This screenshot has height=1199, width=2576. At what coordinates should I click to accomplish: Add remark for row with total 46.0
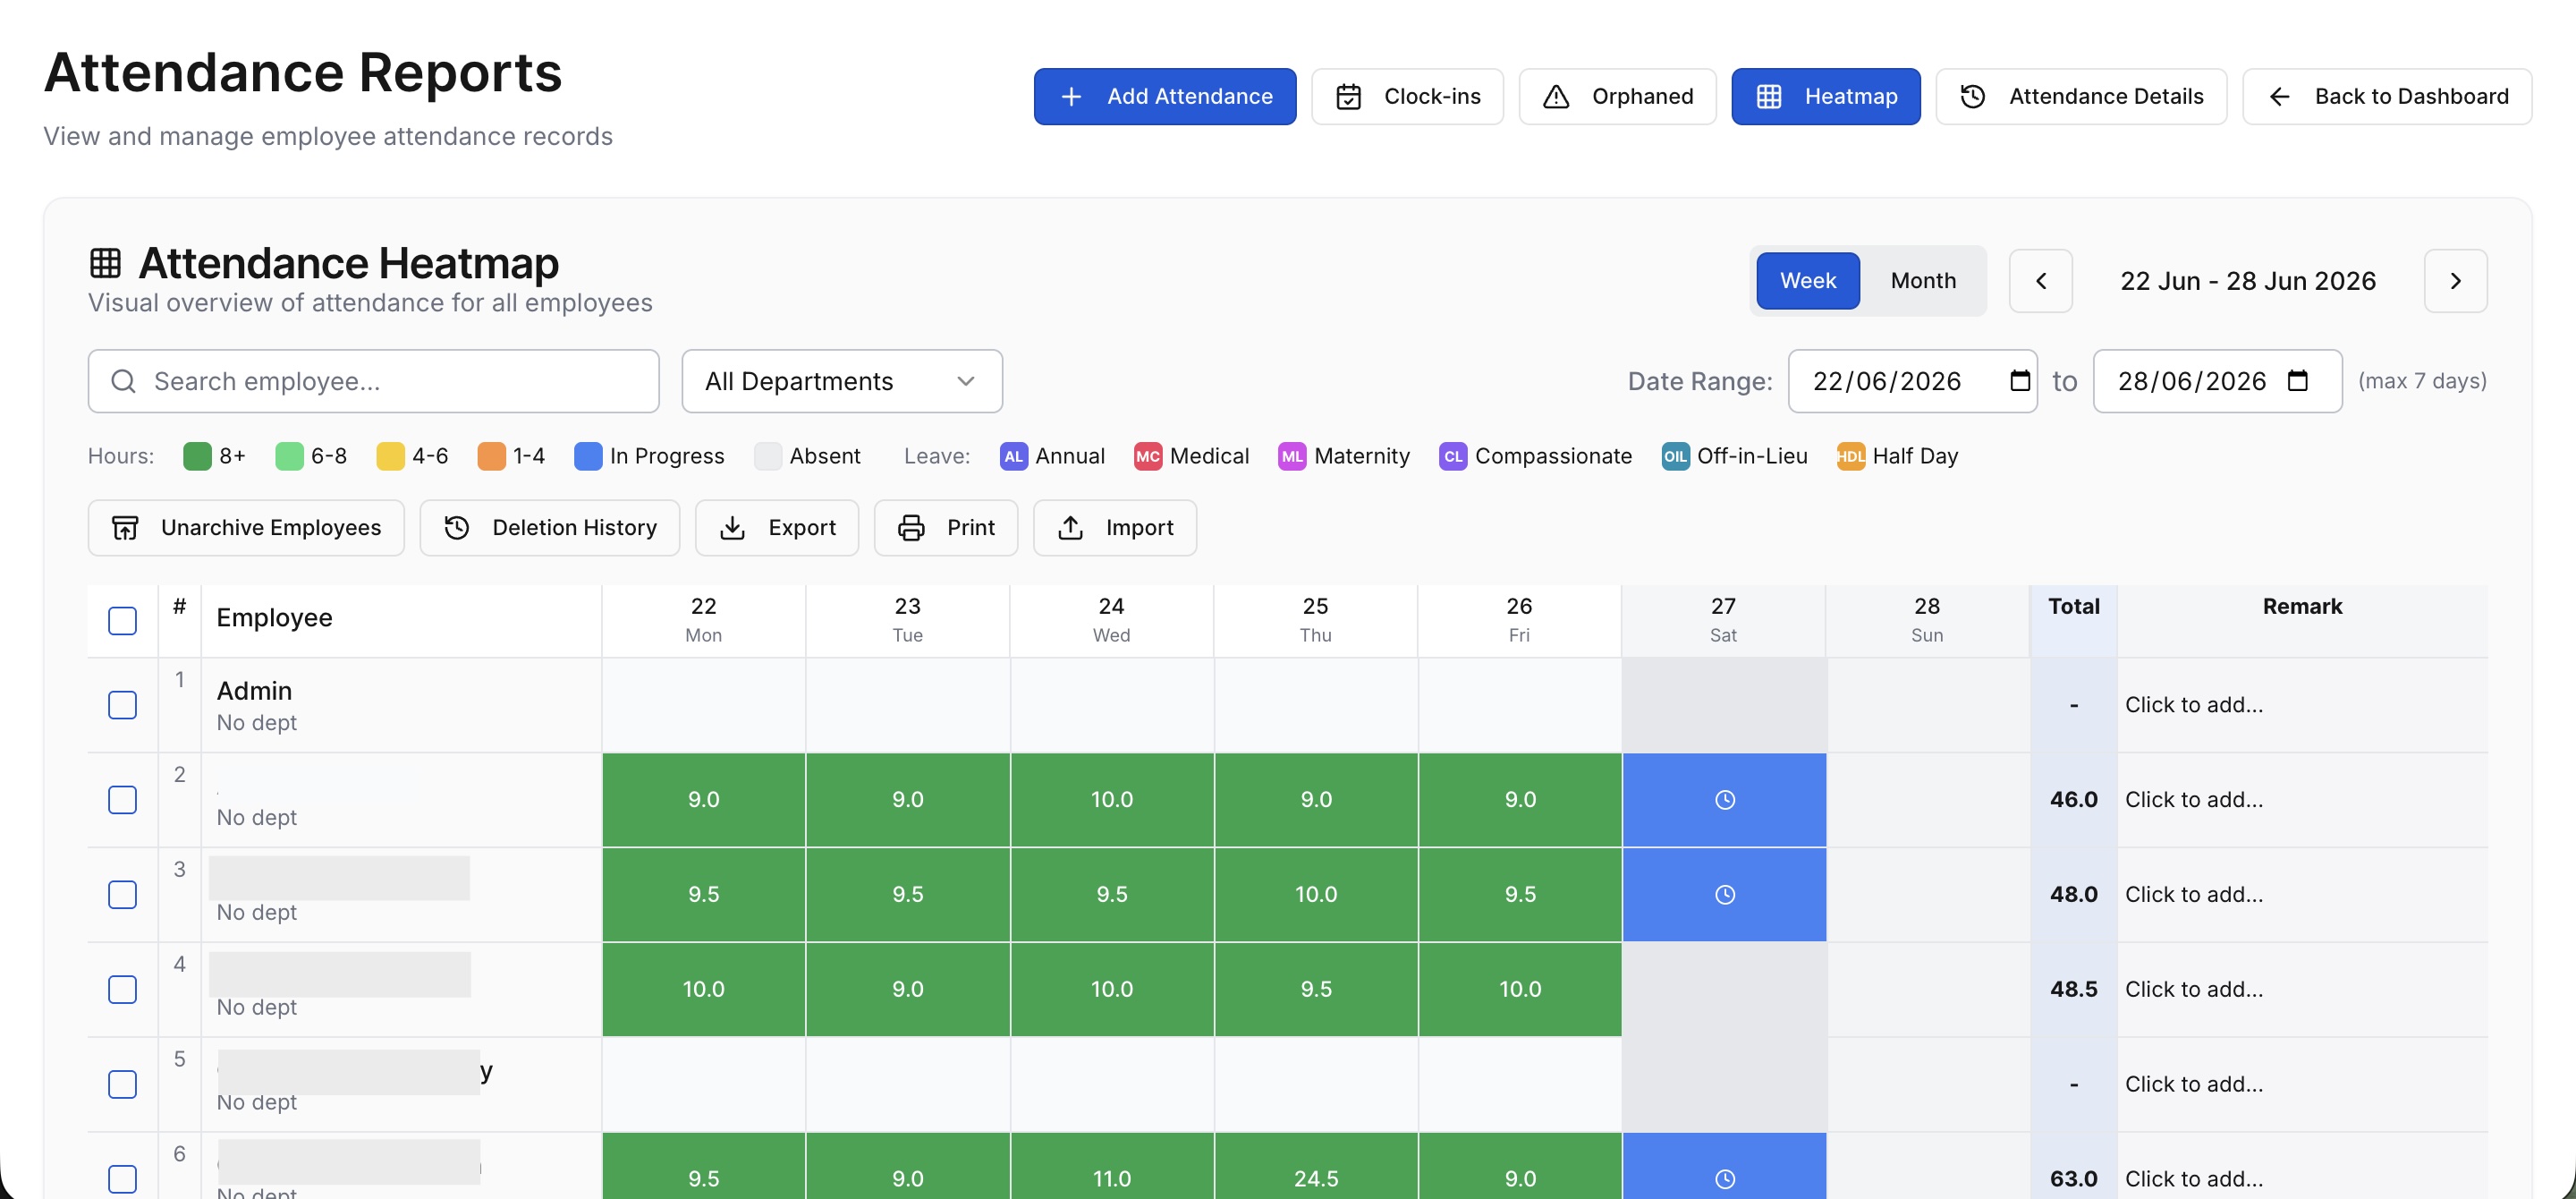point(2193,800)
